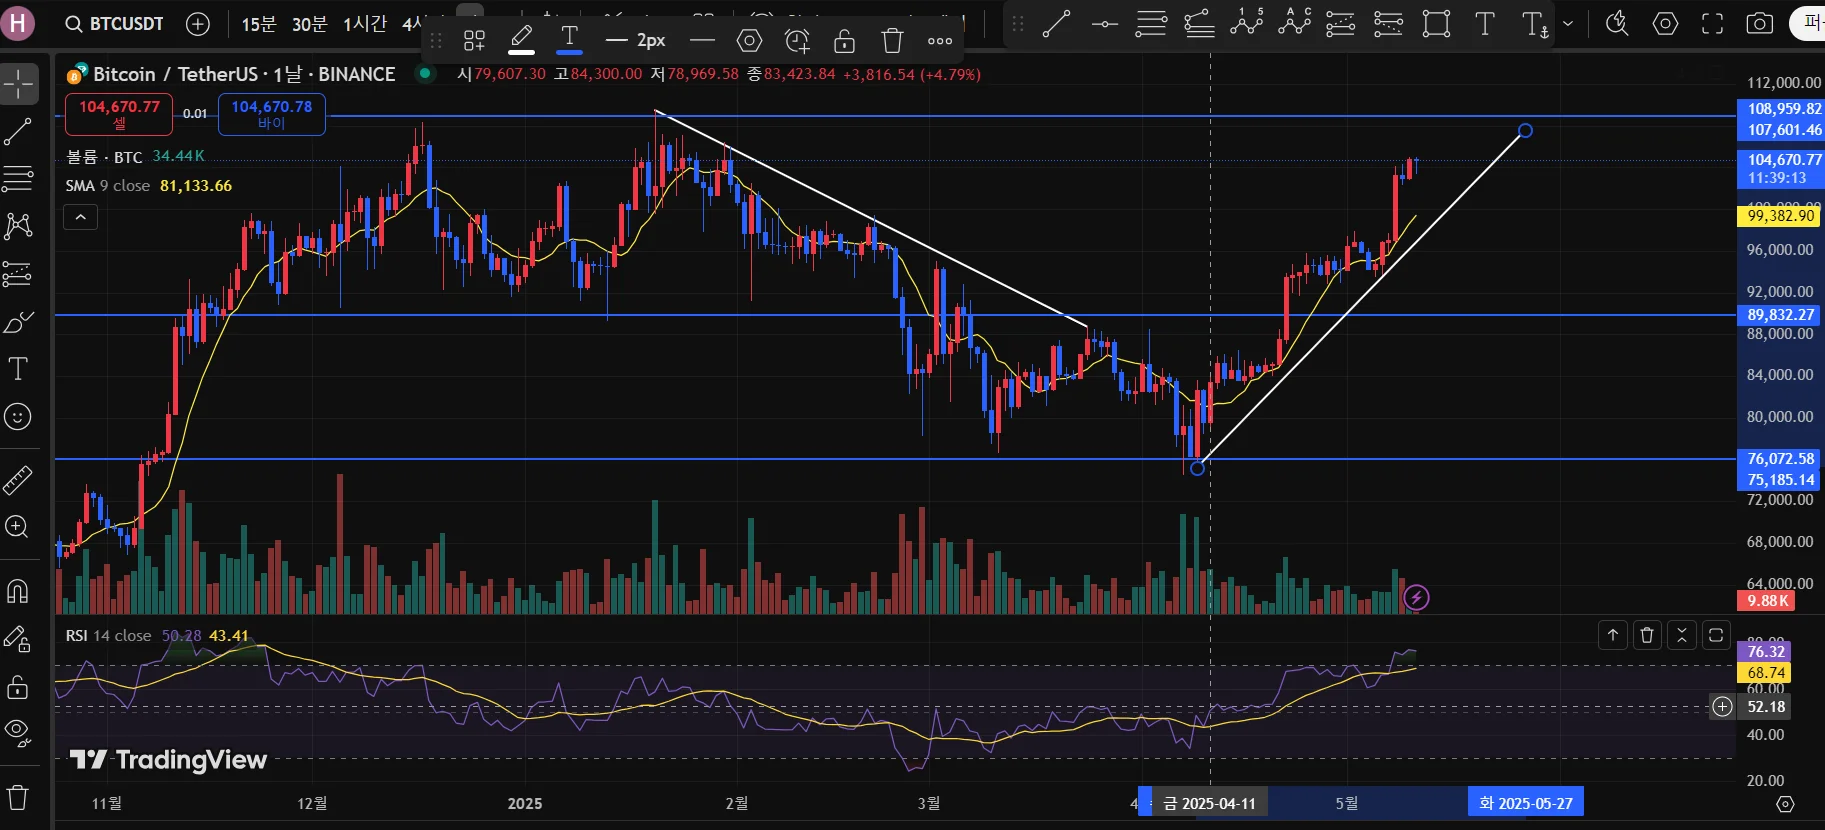Toggle magnet mode for drawings

pyautogui.click(x=19, y=591)
